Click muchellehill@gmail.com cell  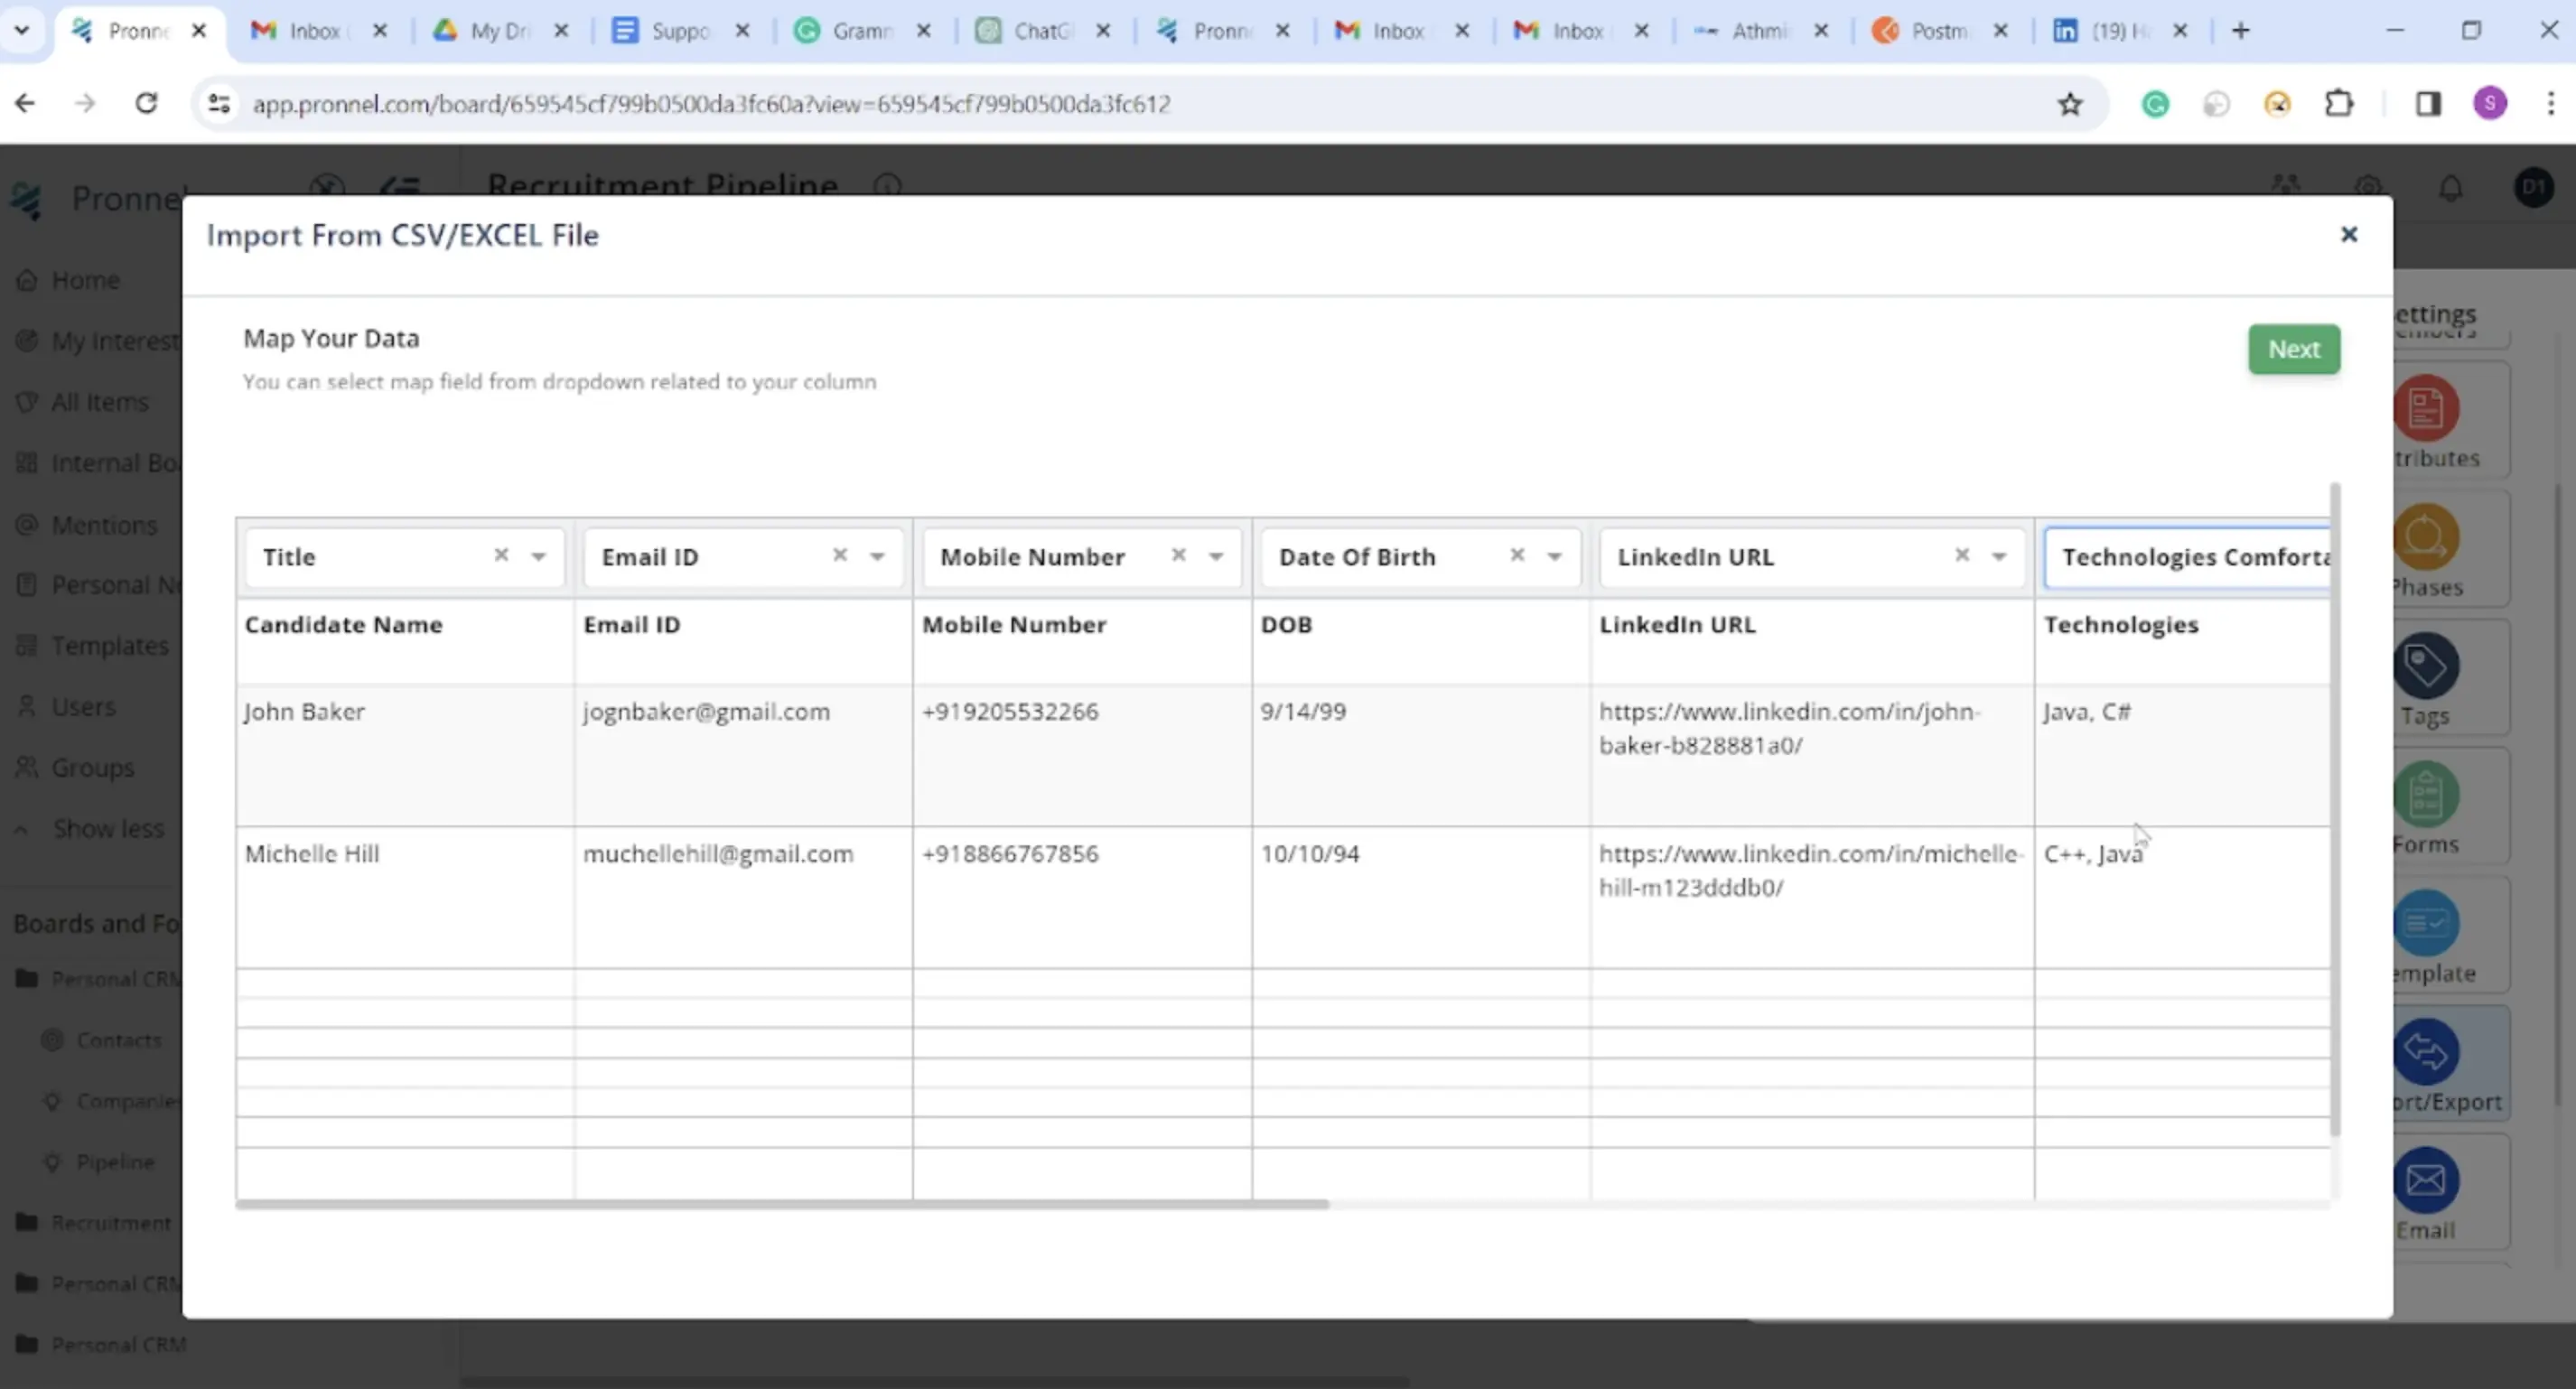coord(743,897)
